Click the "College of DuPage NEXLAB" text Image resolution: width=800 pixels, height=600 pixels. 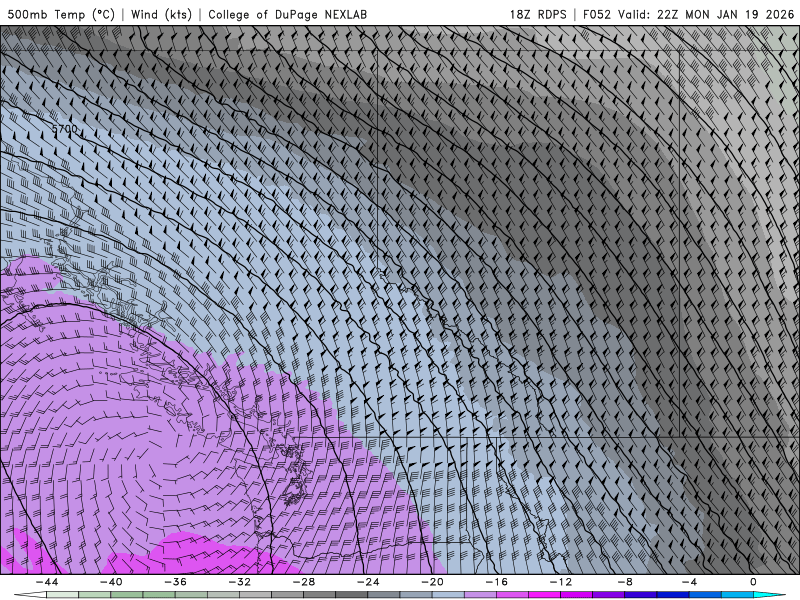pyautogui.click(x=287, y=14)
